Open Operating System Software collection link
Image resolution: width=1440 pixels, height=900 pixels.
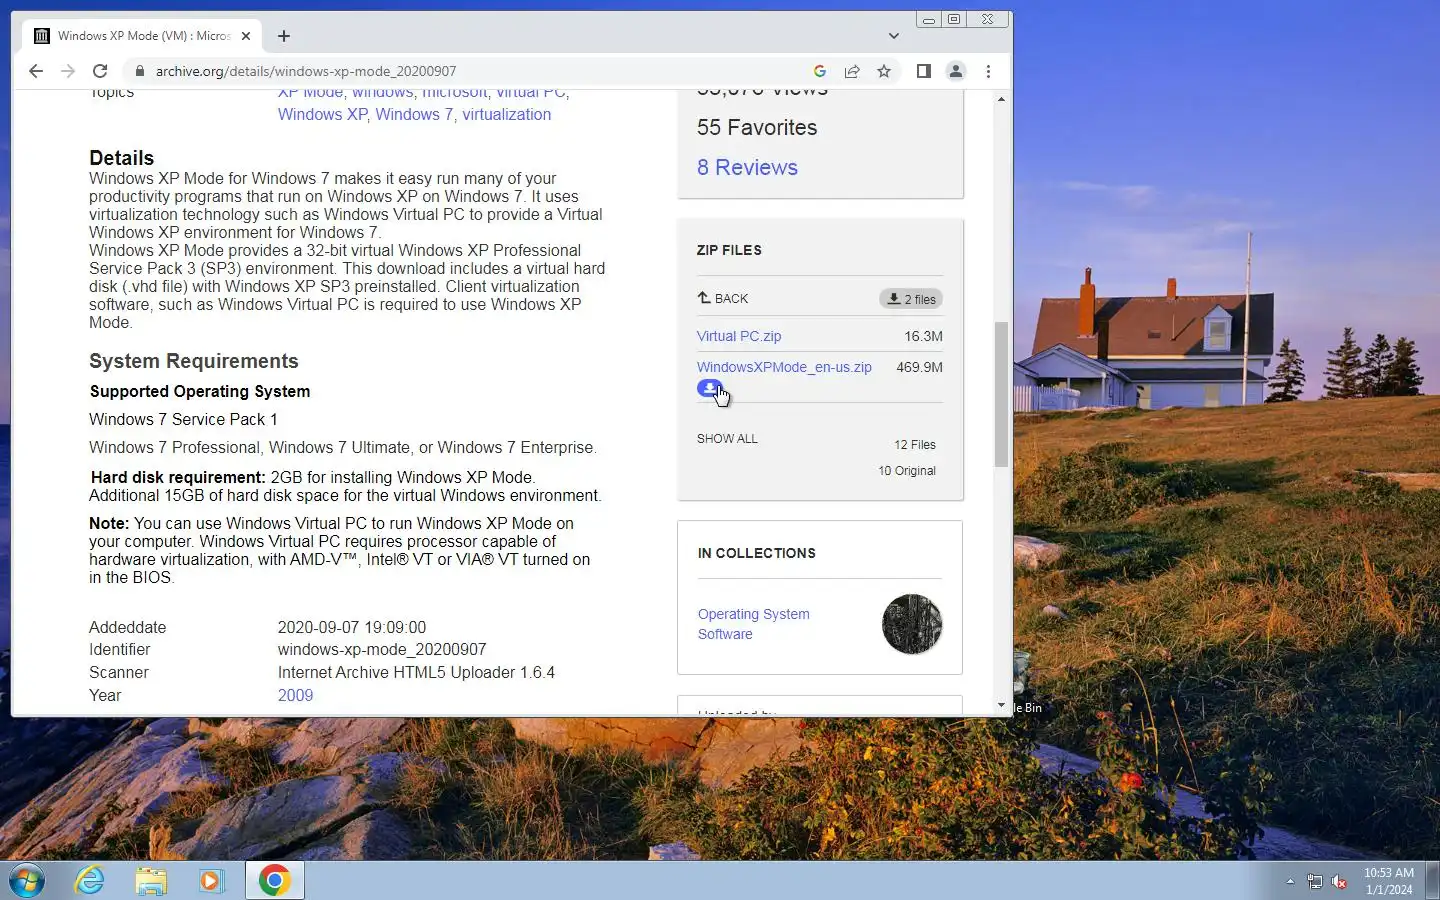click(753, 624)
